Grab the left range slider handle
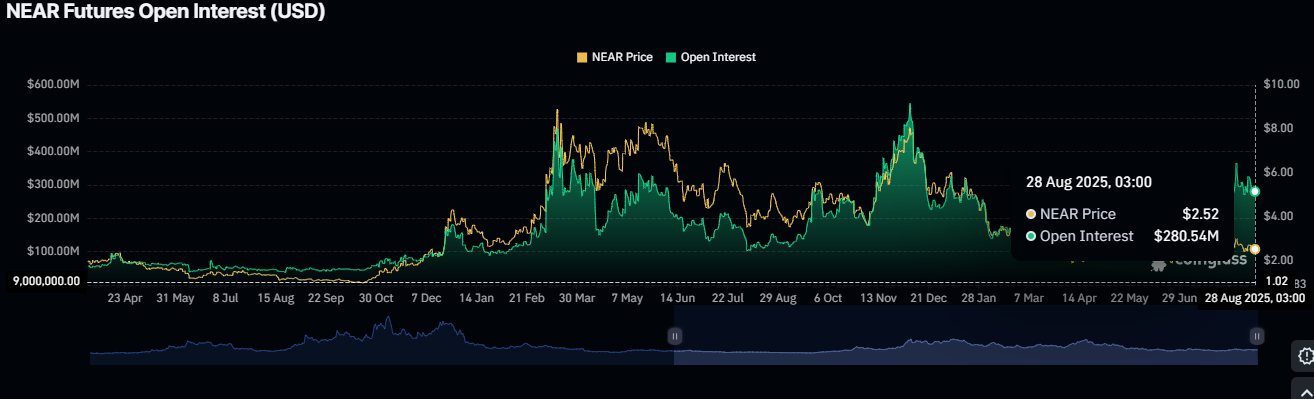 pos(675,336)
